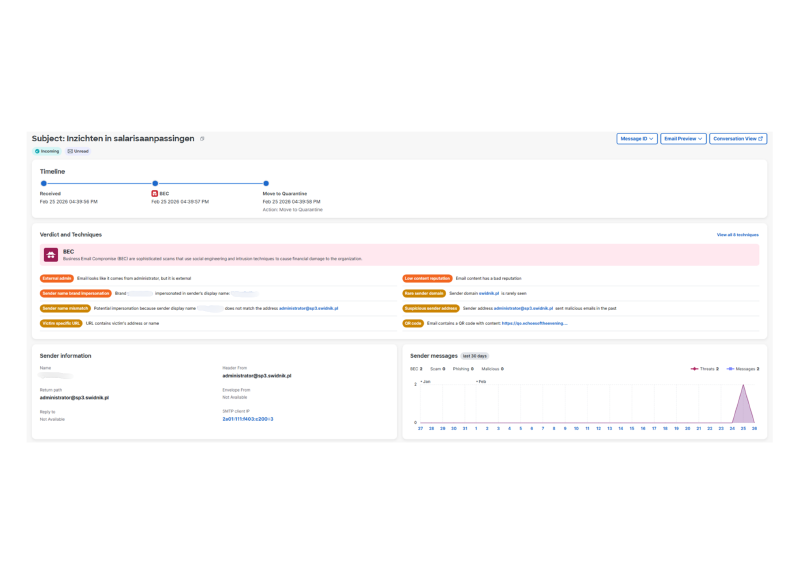Viewport: 800px width, 574px height.
Task: Click the QR code tag
Action: coord(413,323)
